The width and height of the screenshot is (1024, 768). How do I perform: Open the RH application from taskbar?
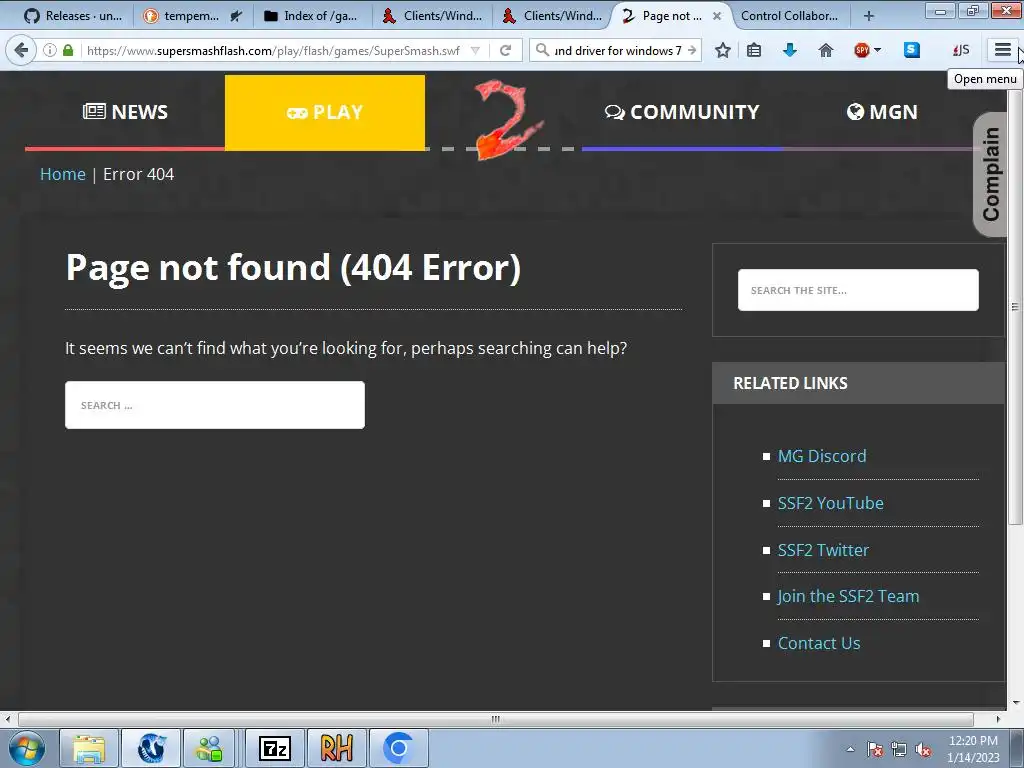click(337, 748)
